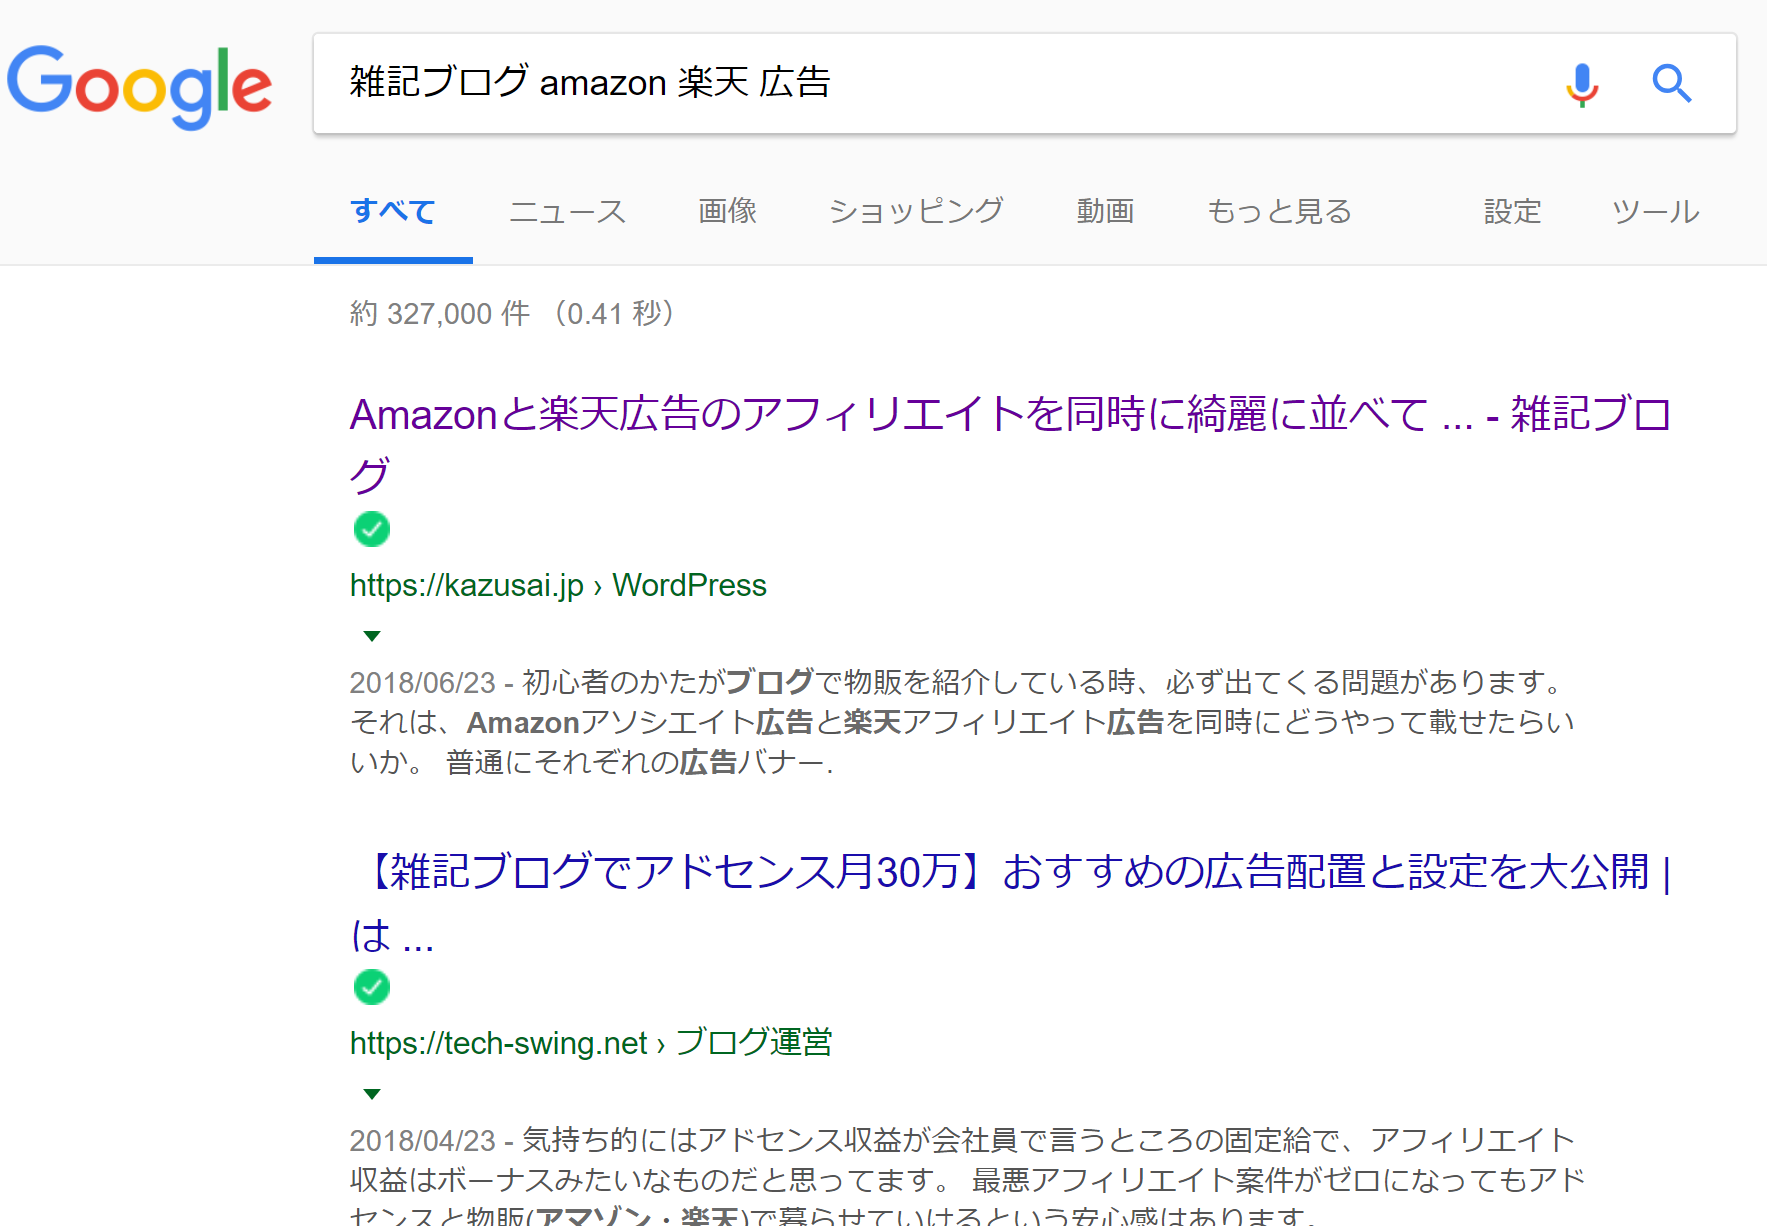The width and height of the screenshot is (1767, 1226).
Task: Click the green verified badge on kazusai.jp result
Action: click(x=371, y=529)
